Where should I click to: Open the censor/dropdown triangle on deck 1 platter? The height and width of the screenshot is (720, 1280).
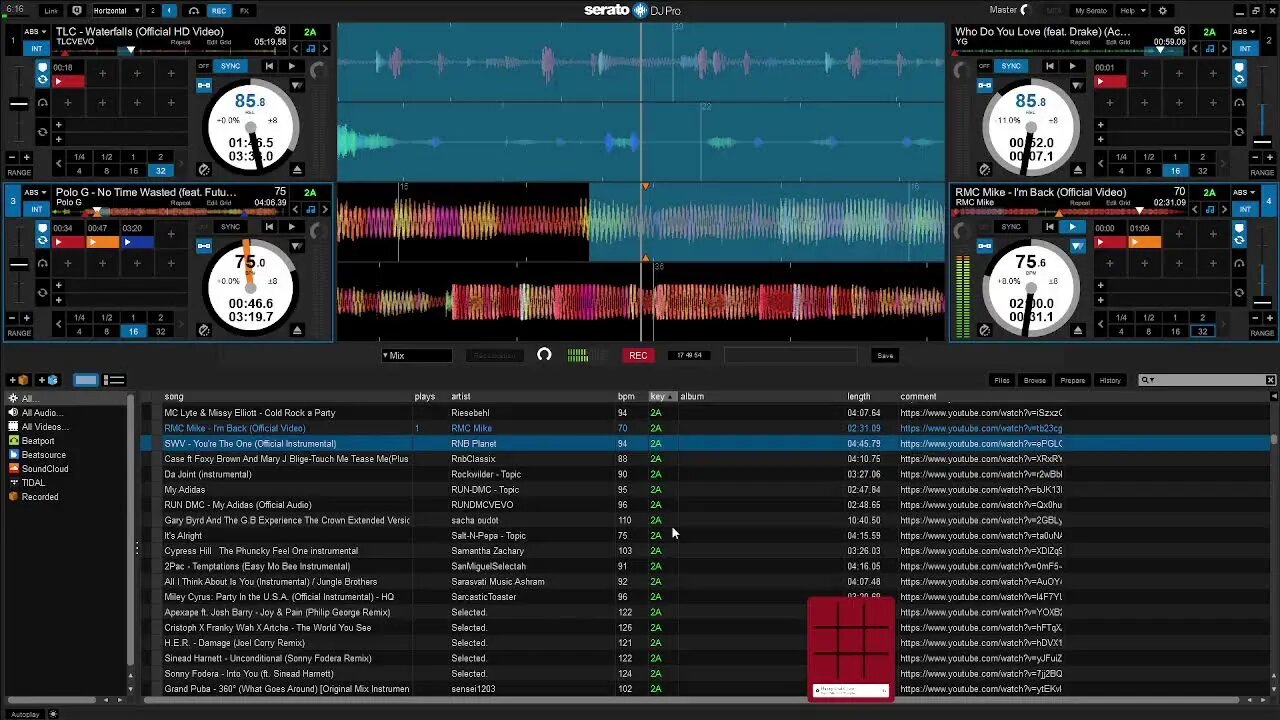297,86
